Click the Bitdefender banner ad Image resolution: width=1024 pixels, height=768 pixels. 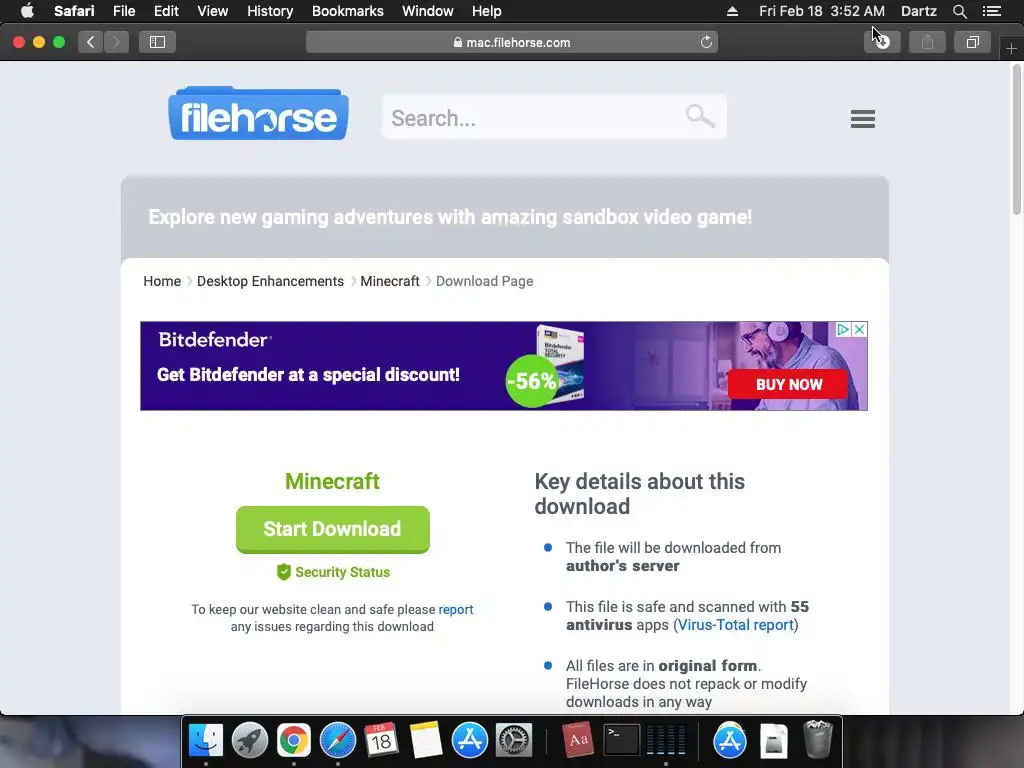(x=504, y=366)
